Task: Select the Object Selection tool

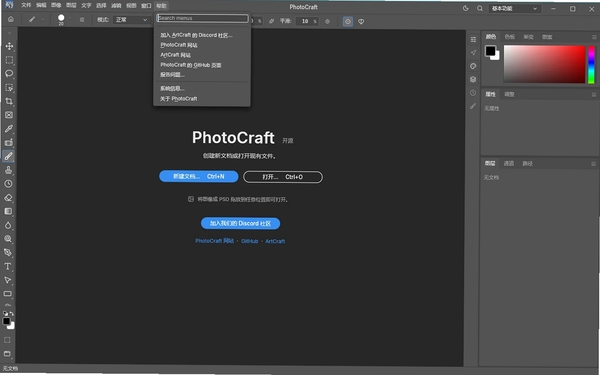Action: point(9,88)
